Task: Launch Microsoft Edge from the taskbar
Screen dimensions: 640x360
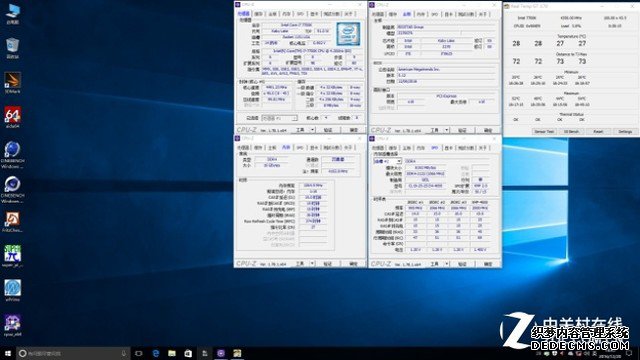Action: [x=156, y=353]
